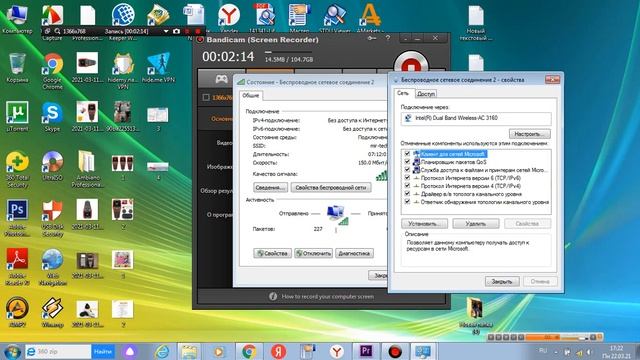
Task: Uncheck Драйвер в/в тополога канального уровня
Action: tap(407, 193)
